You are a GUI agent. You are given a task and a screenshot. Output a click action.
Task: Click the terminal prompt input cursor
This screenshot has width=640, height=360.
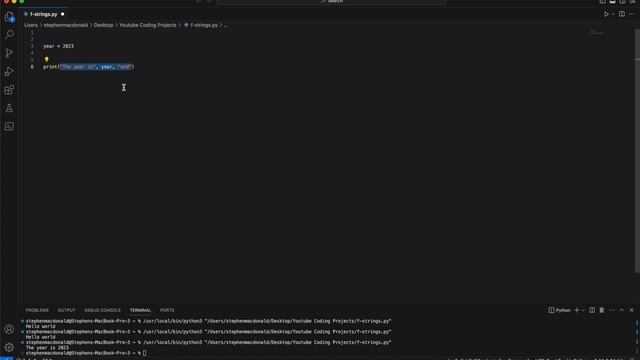(x=144, y=353)
